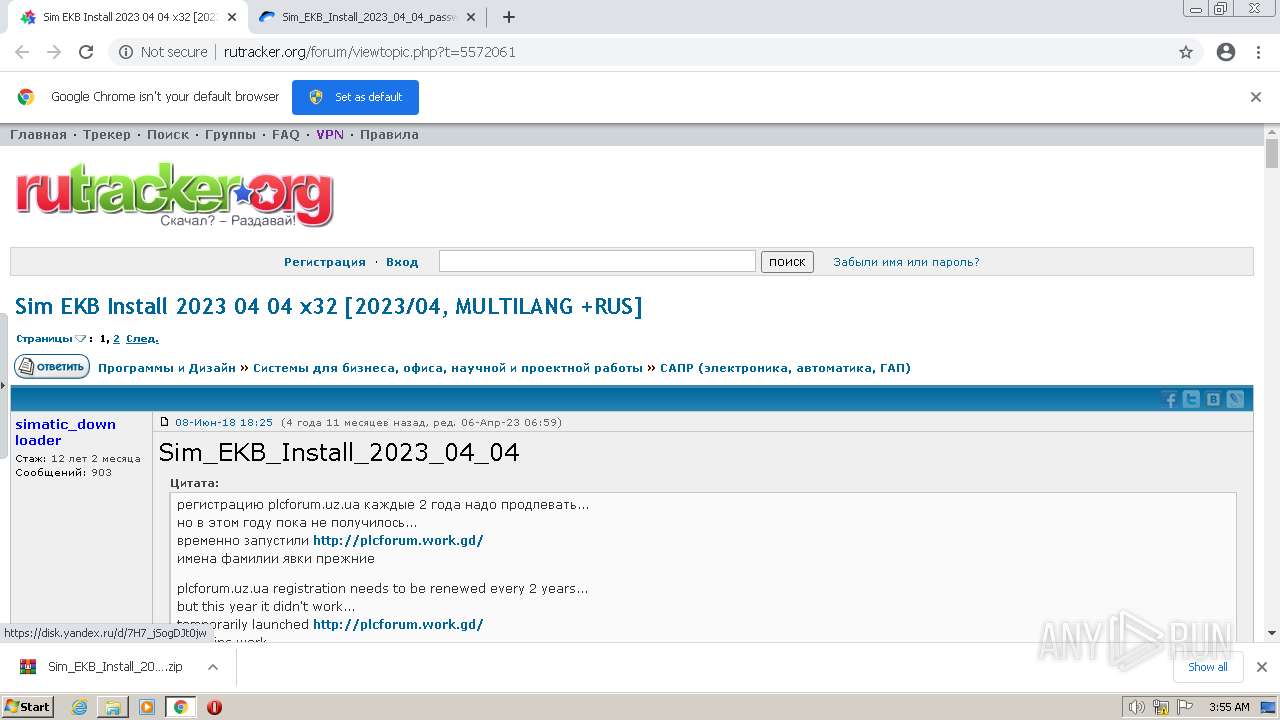Image resolution: width=1280 pixels, height=720 pixels.
Task: Click the post document icon beside 08-Июн-18 date
Action: click(x=165, y=422)
